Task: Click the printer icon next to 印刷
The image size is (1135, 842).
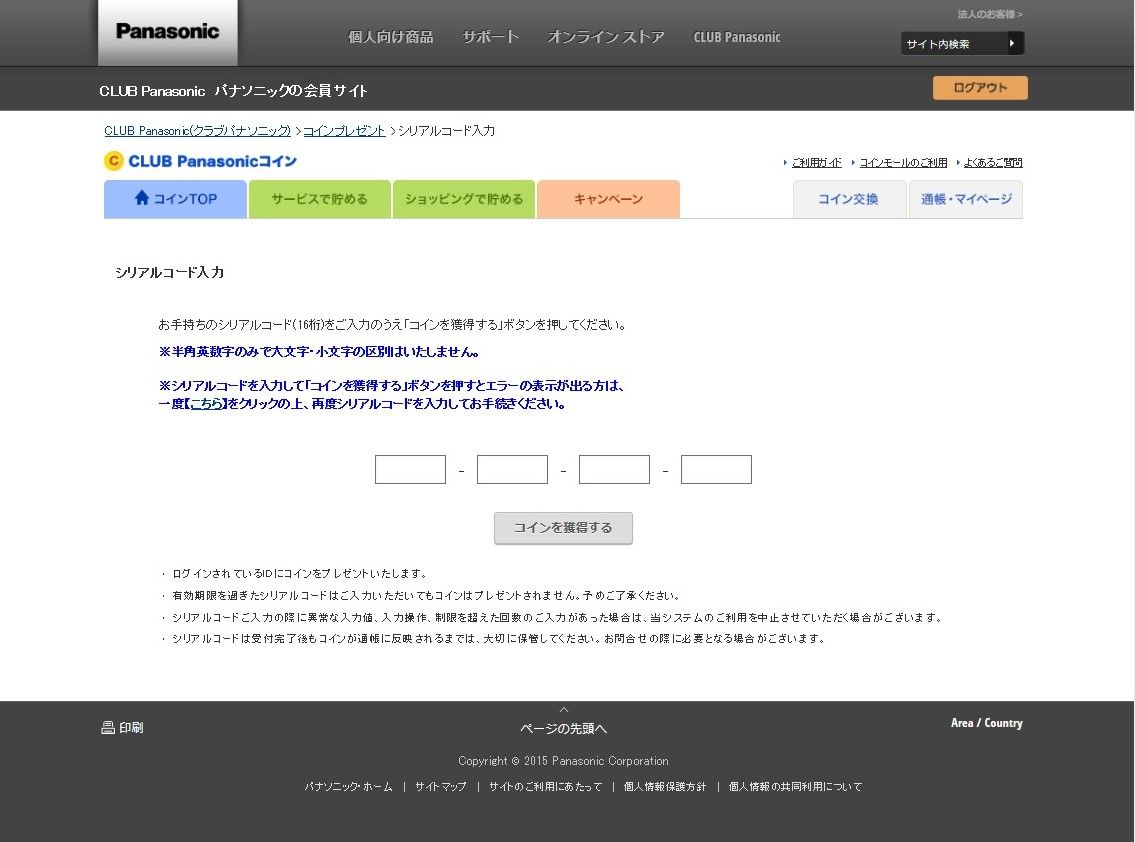Action: (x=108, y=727)
